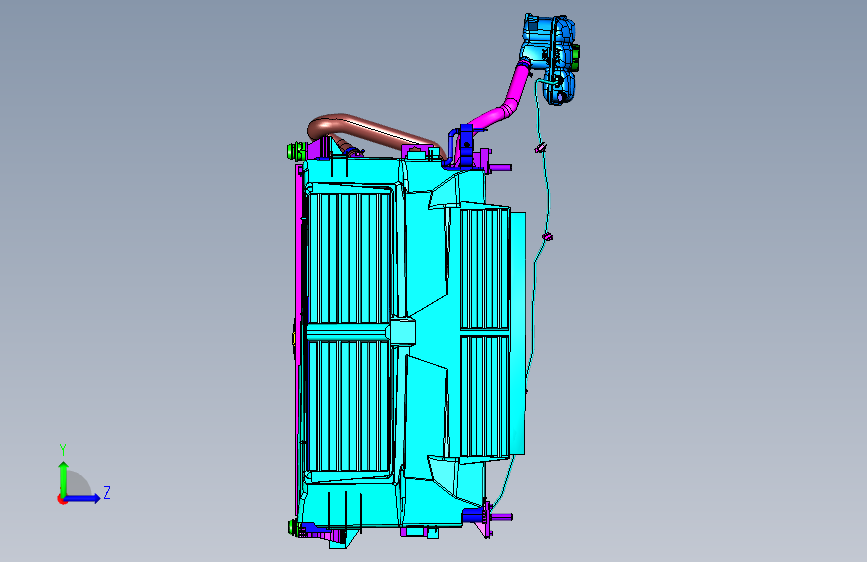
Task: Click the green Y axis arrow of the triad
Action: [63, 478]
